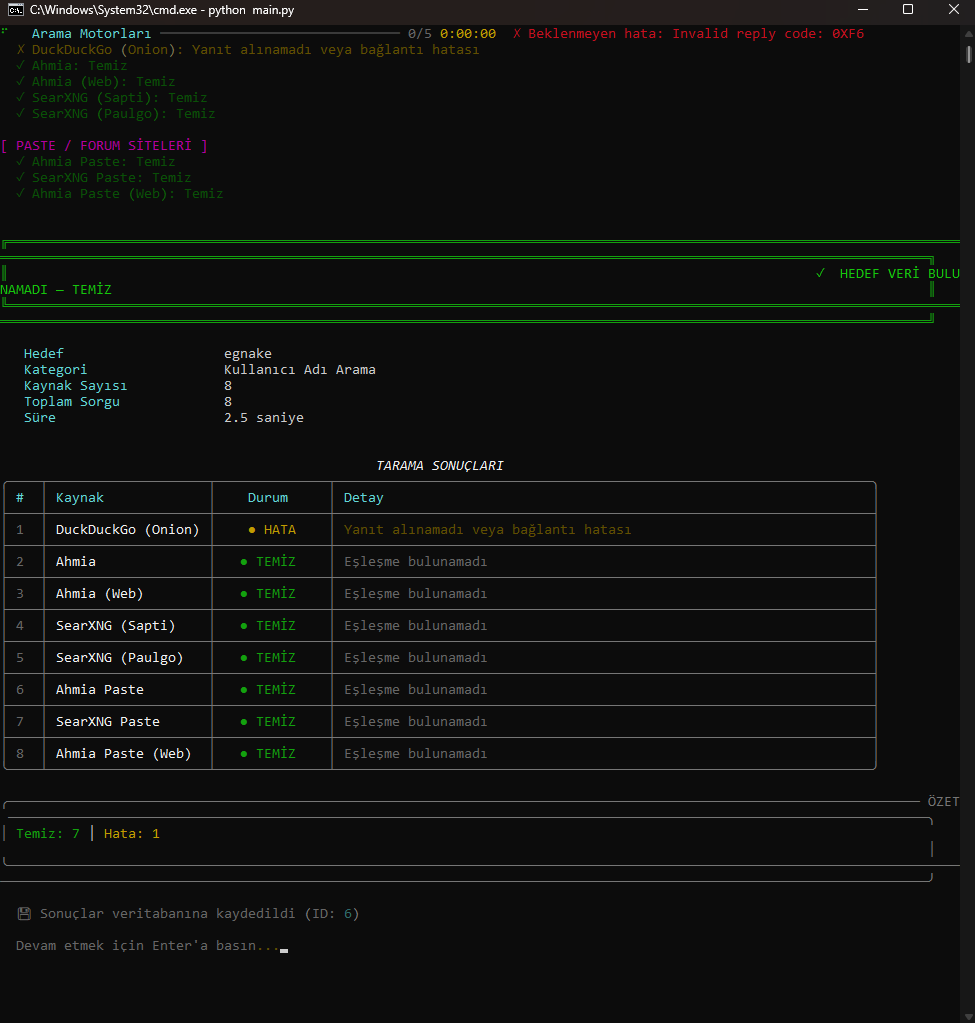Click the target value 'egnake'

(x=248, y=354)
